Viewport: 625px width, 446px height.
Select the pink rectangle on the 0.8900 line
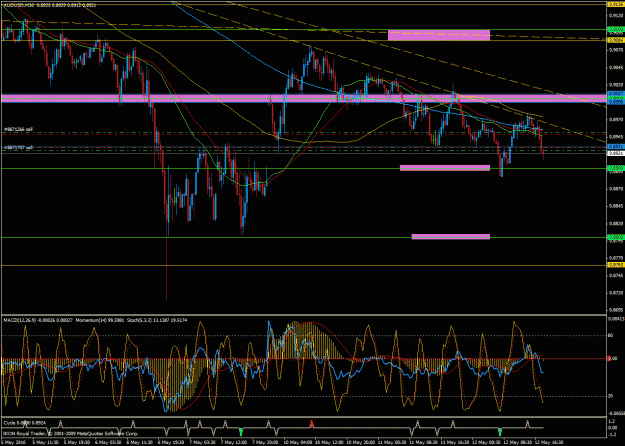click(x=445, y=168)
